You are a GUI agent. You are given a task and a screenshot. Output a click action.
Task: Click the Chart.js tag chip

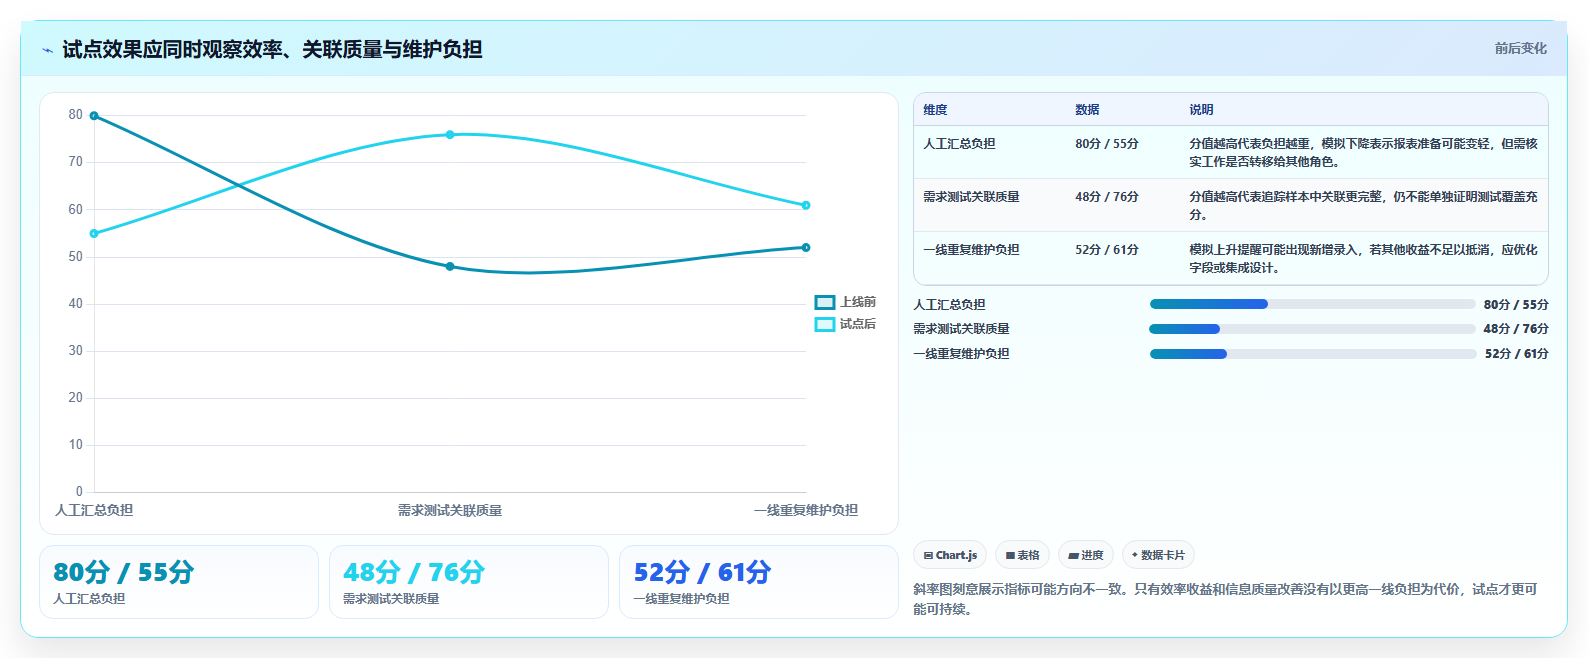click(x=950, y=555)
